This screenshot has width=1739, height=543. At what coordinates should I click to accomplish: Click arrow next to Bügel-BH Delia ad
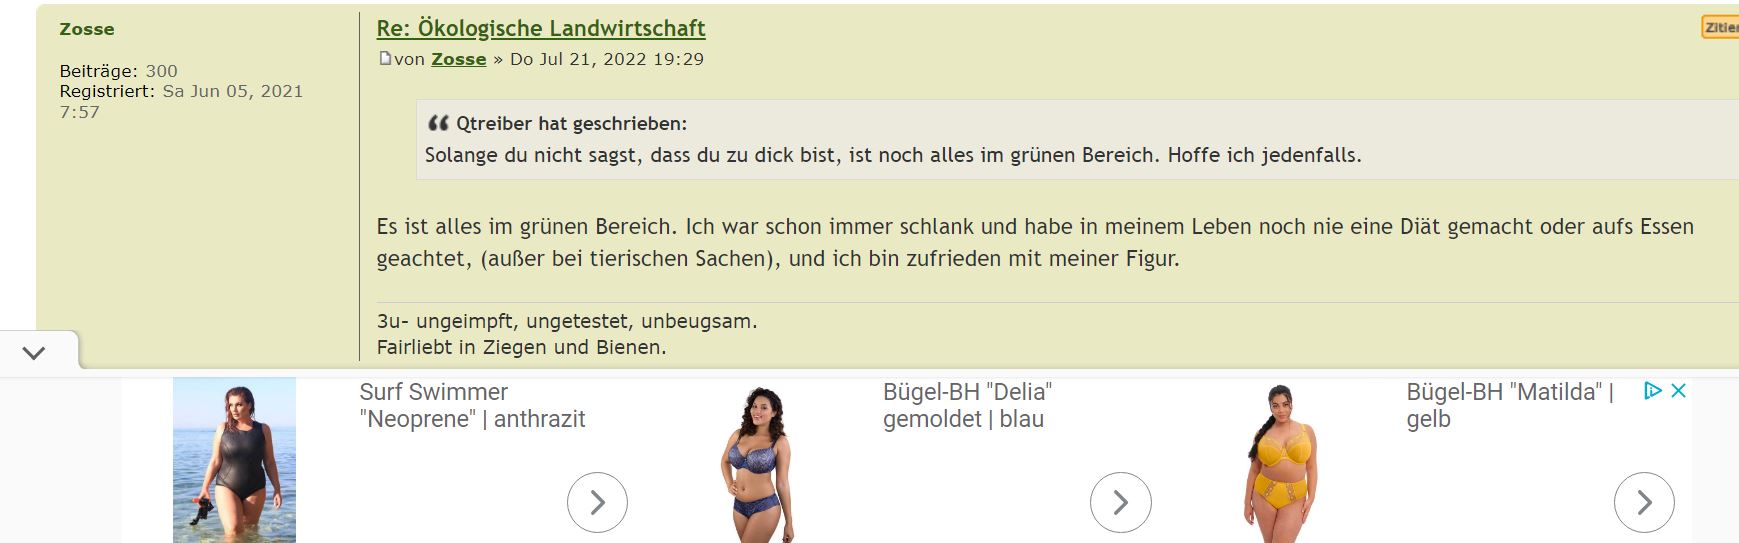point(1120,502)
